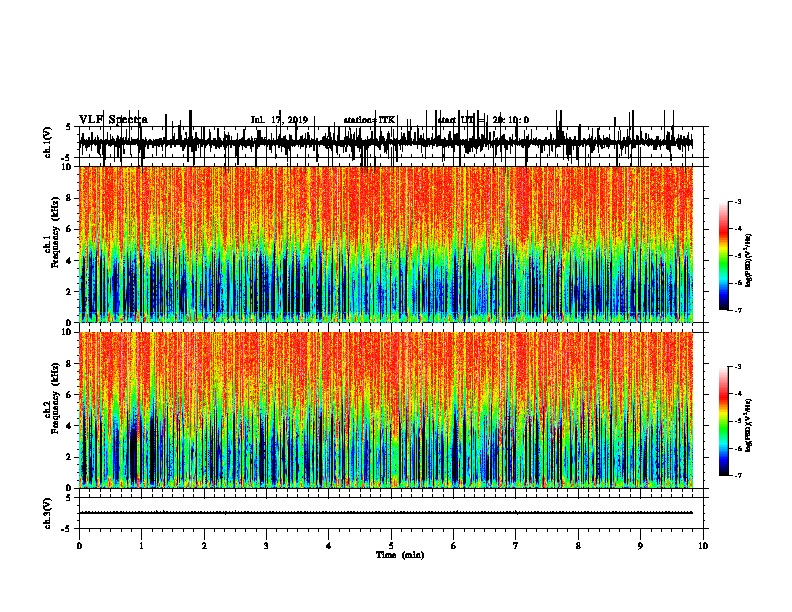This screenshot has height=612, width=792.
Task: Click the '6' kHz tick on ch.2 spectrogram
Action: (x=70, y=395)
